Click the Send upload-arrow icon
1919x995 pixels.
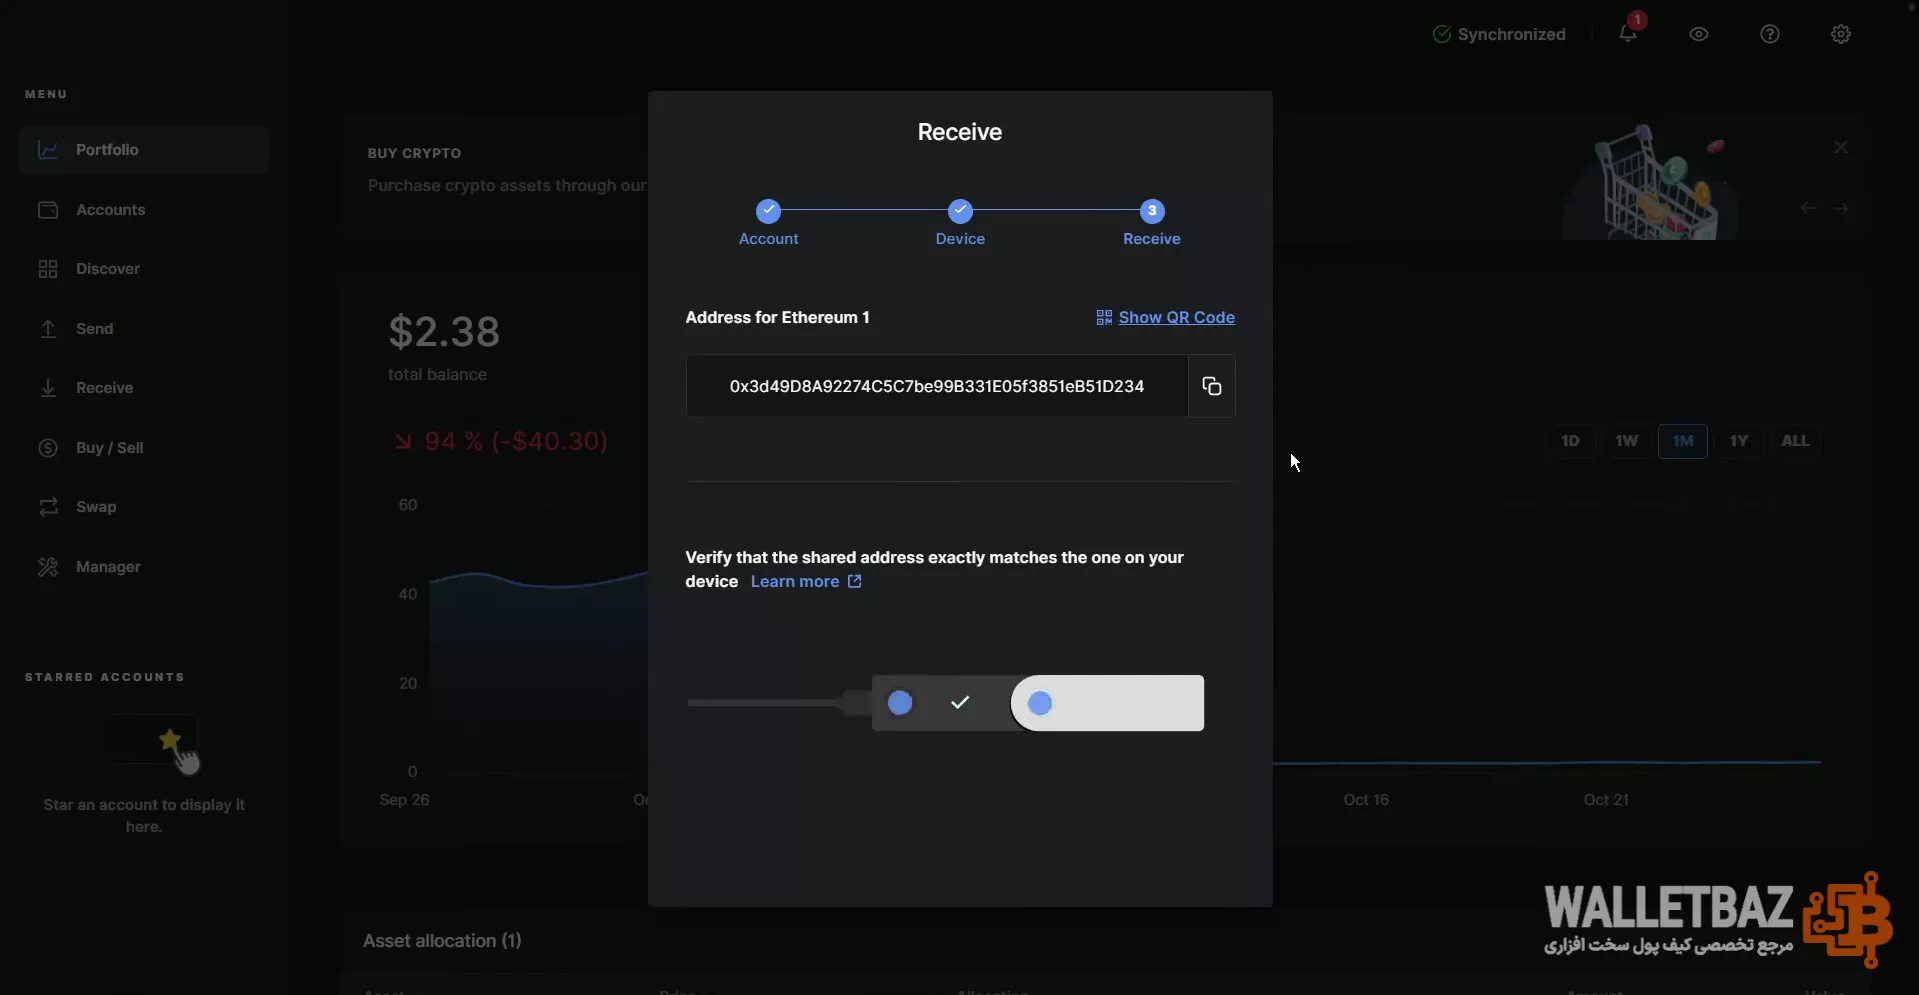[x=48, y=329]
